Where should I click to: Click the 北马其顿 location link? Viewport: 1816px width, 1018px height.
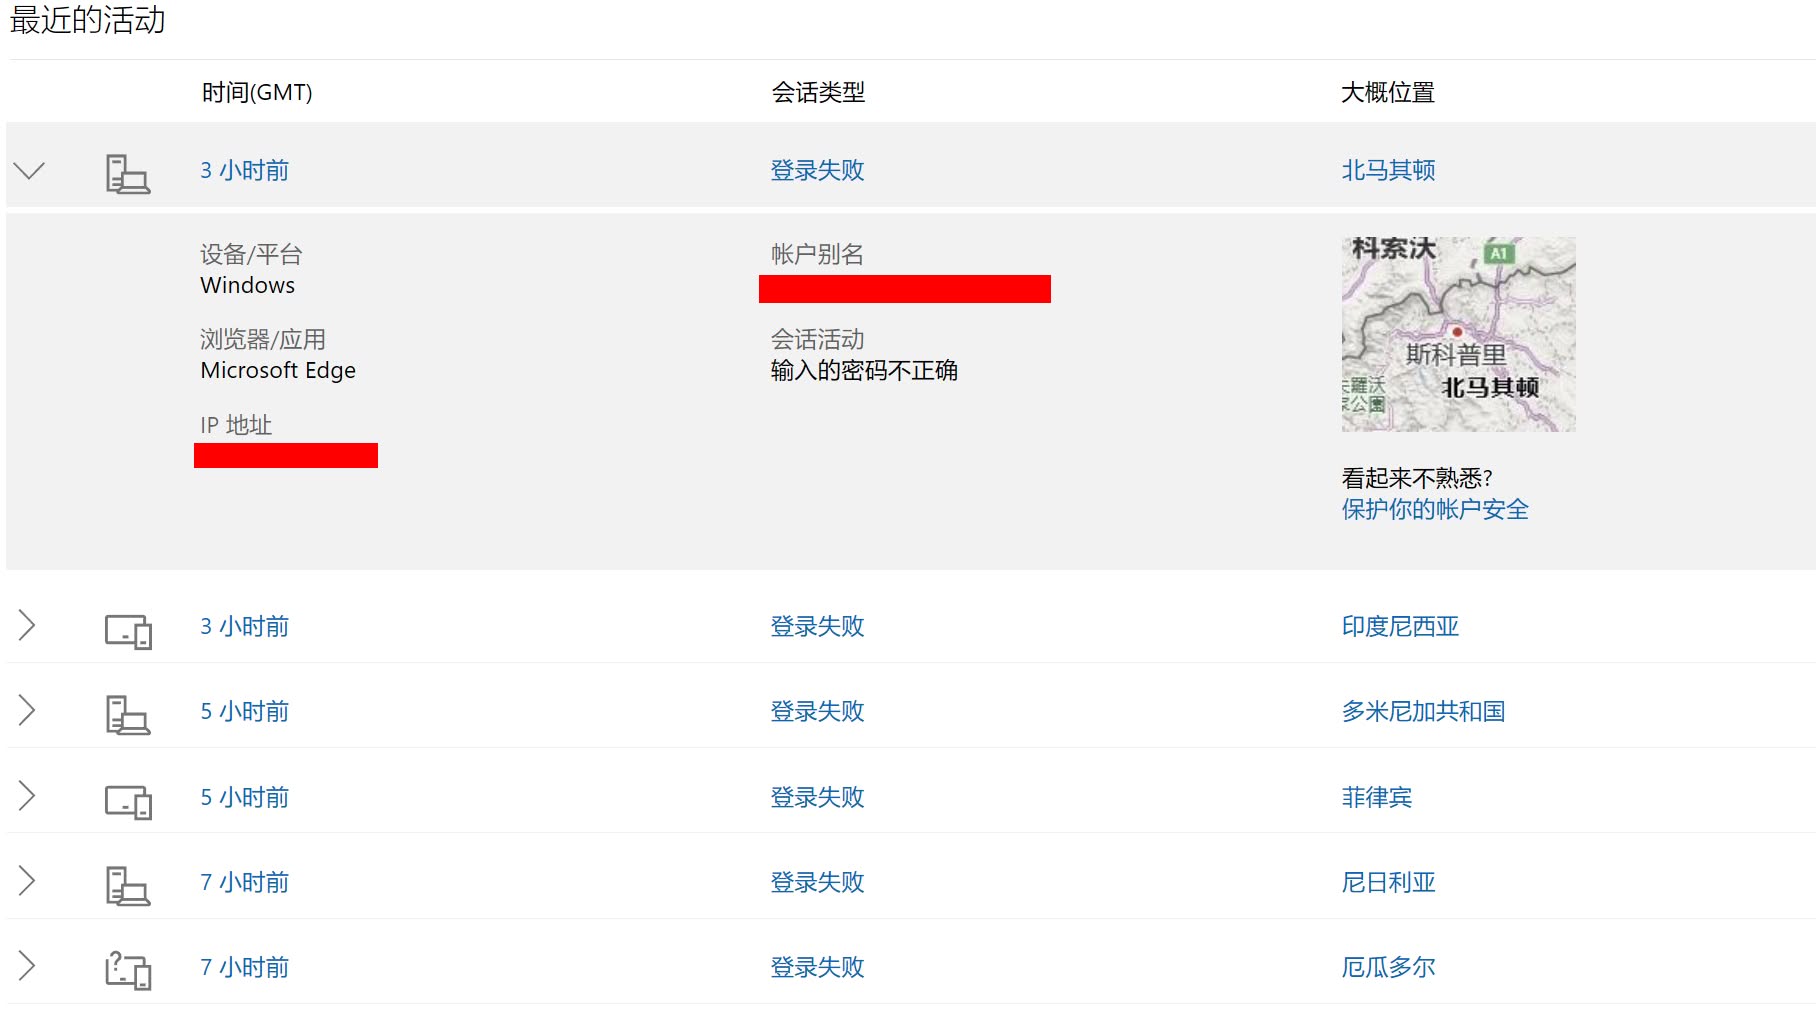[x=1387, y=170]
